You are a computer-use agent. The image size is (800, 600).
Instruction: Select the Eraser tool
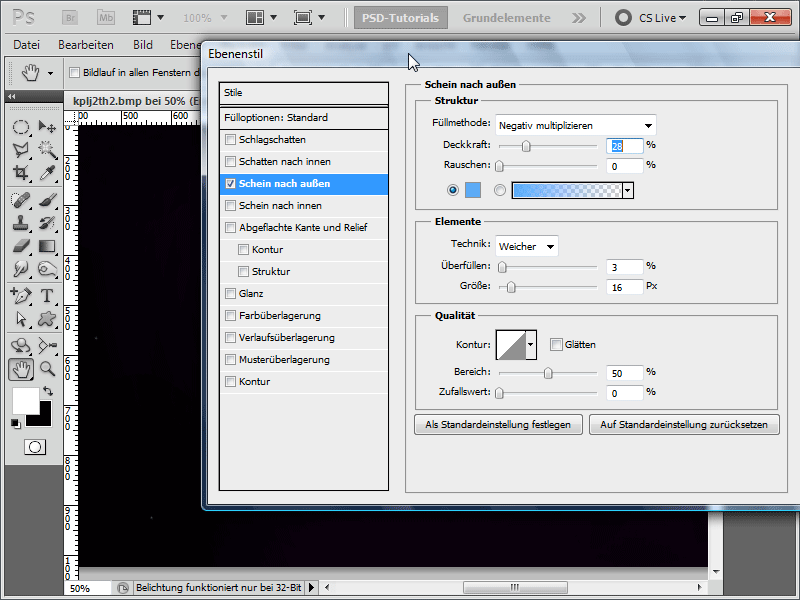tap(20, 246)
